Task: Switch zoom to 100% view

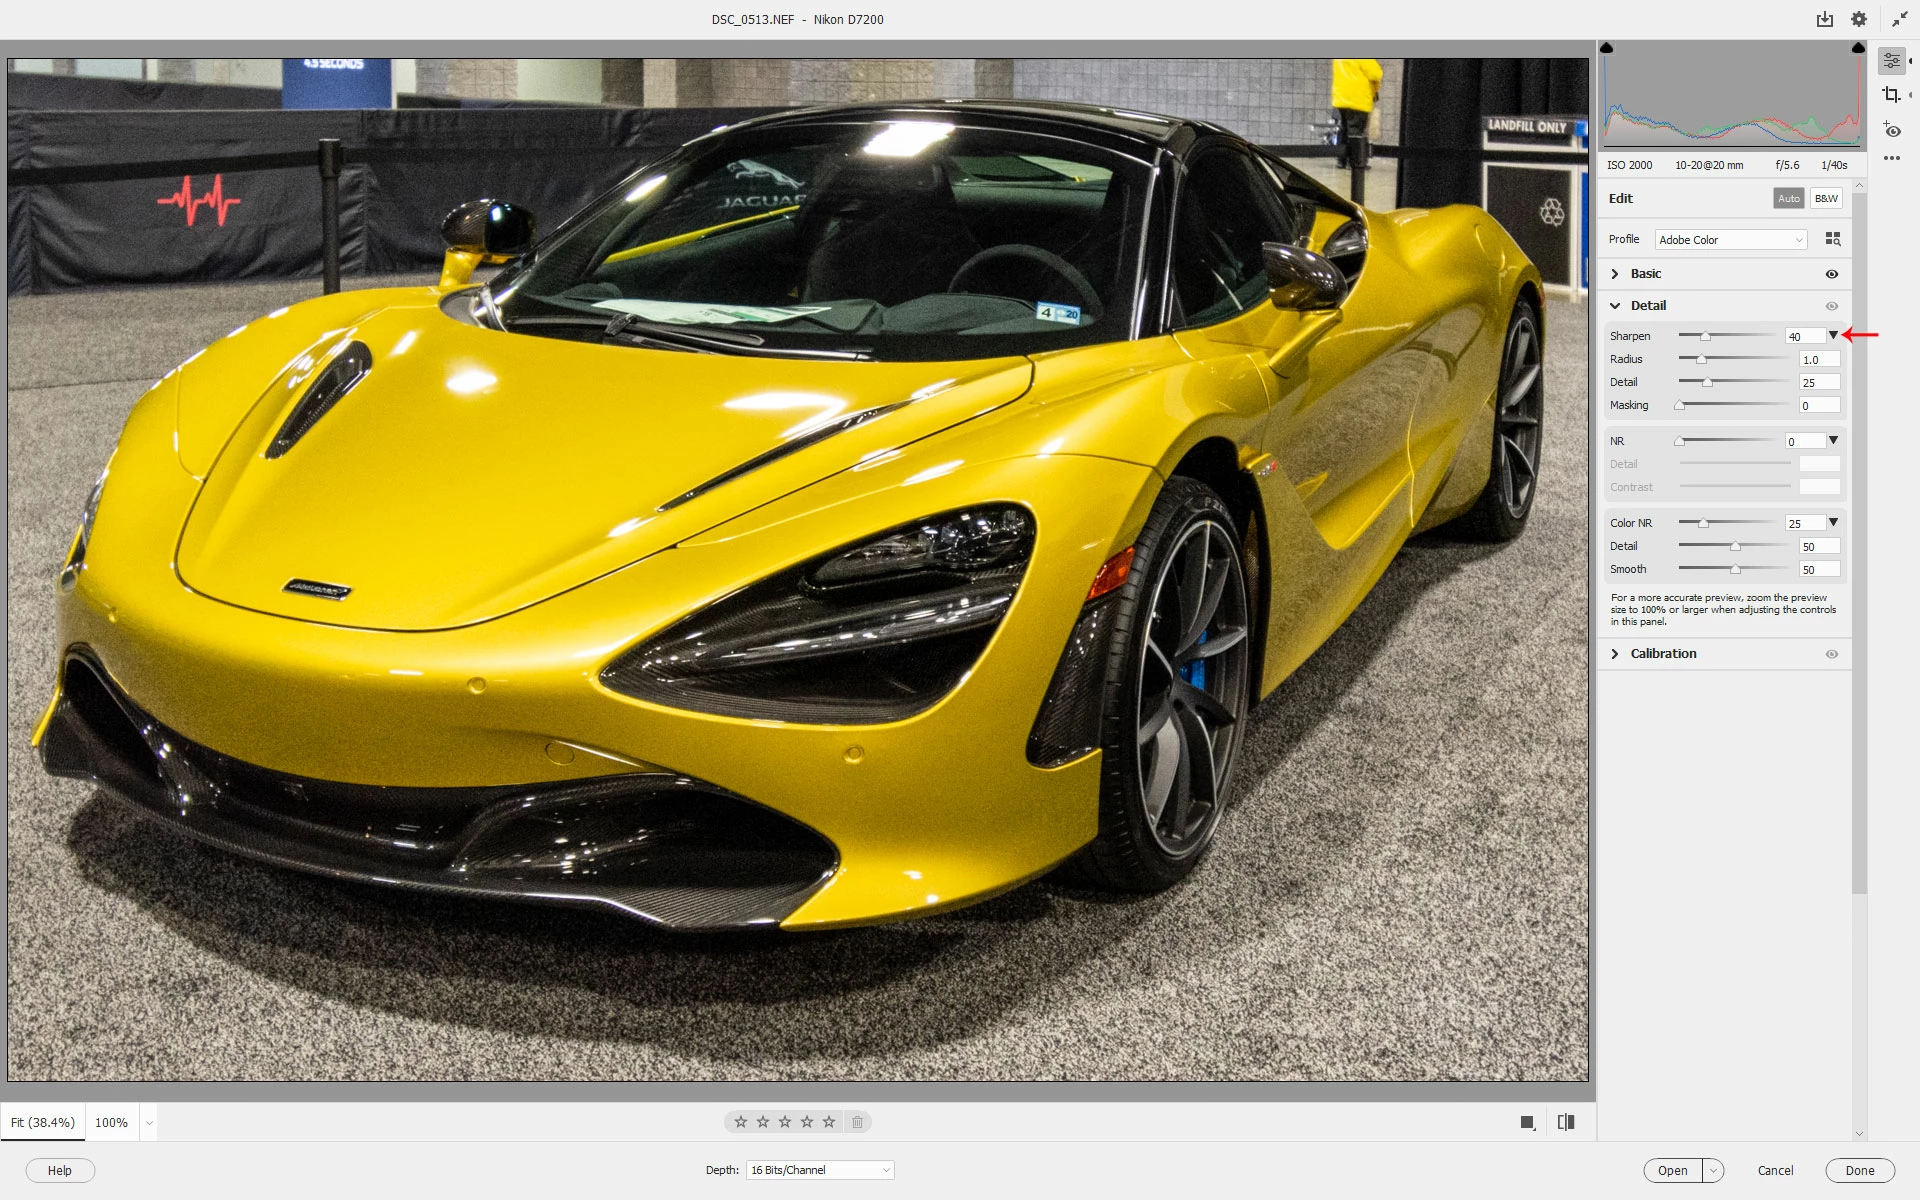Action: tap(111, 1122)
